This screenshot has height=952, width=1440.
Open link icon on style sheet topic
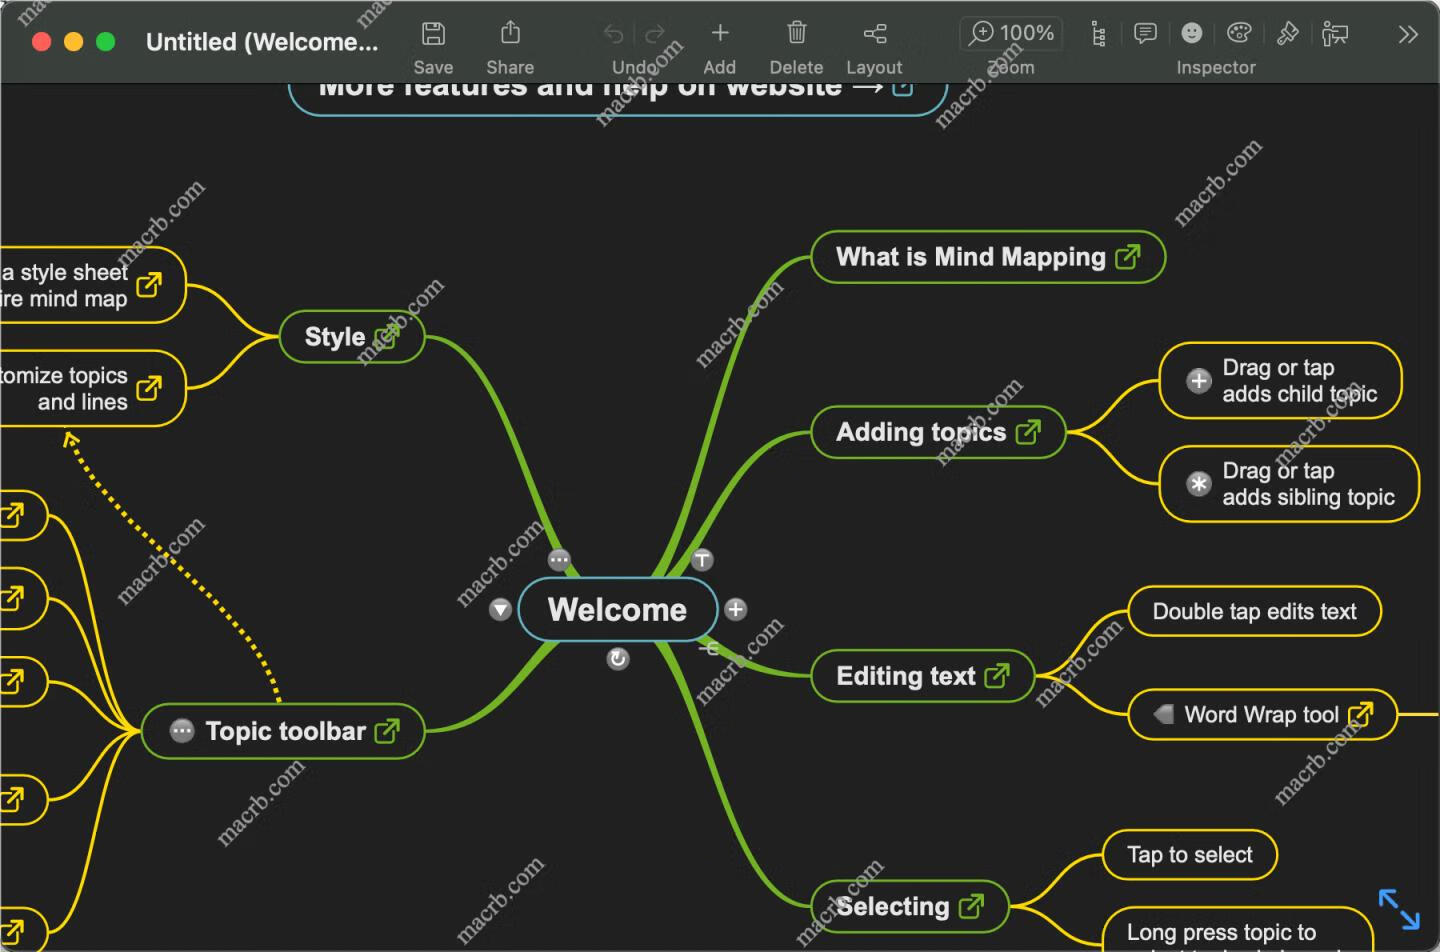[148, 285]
